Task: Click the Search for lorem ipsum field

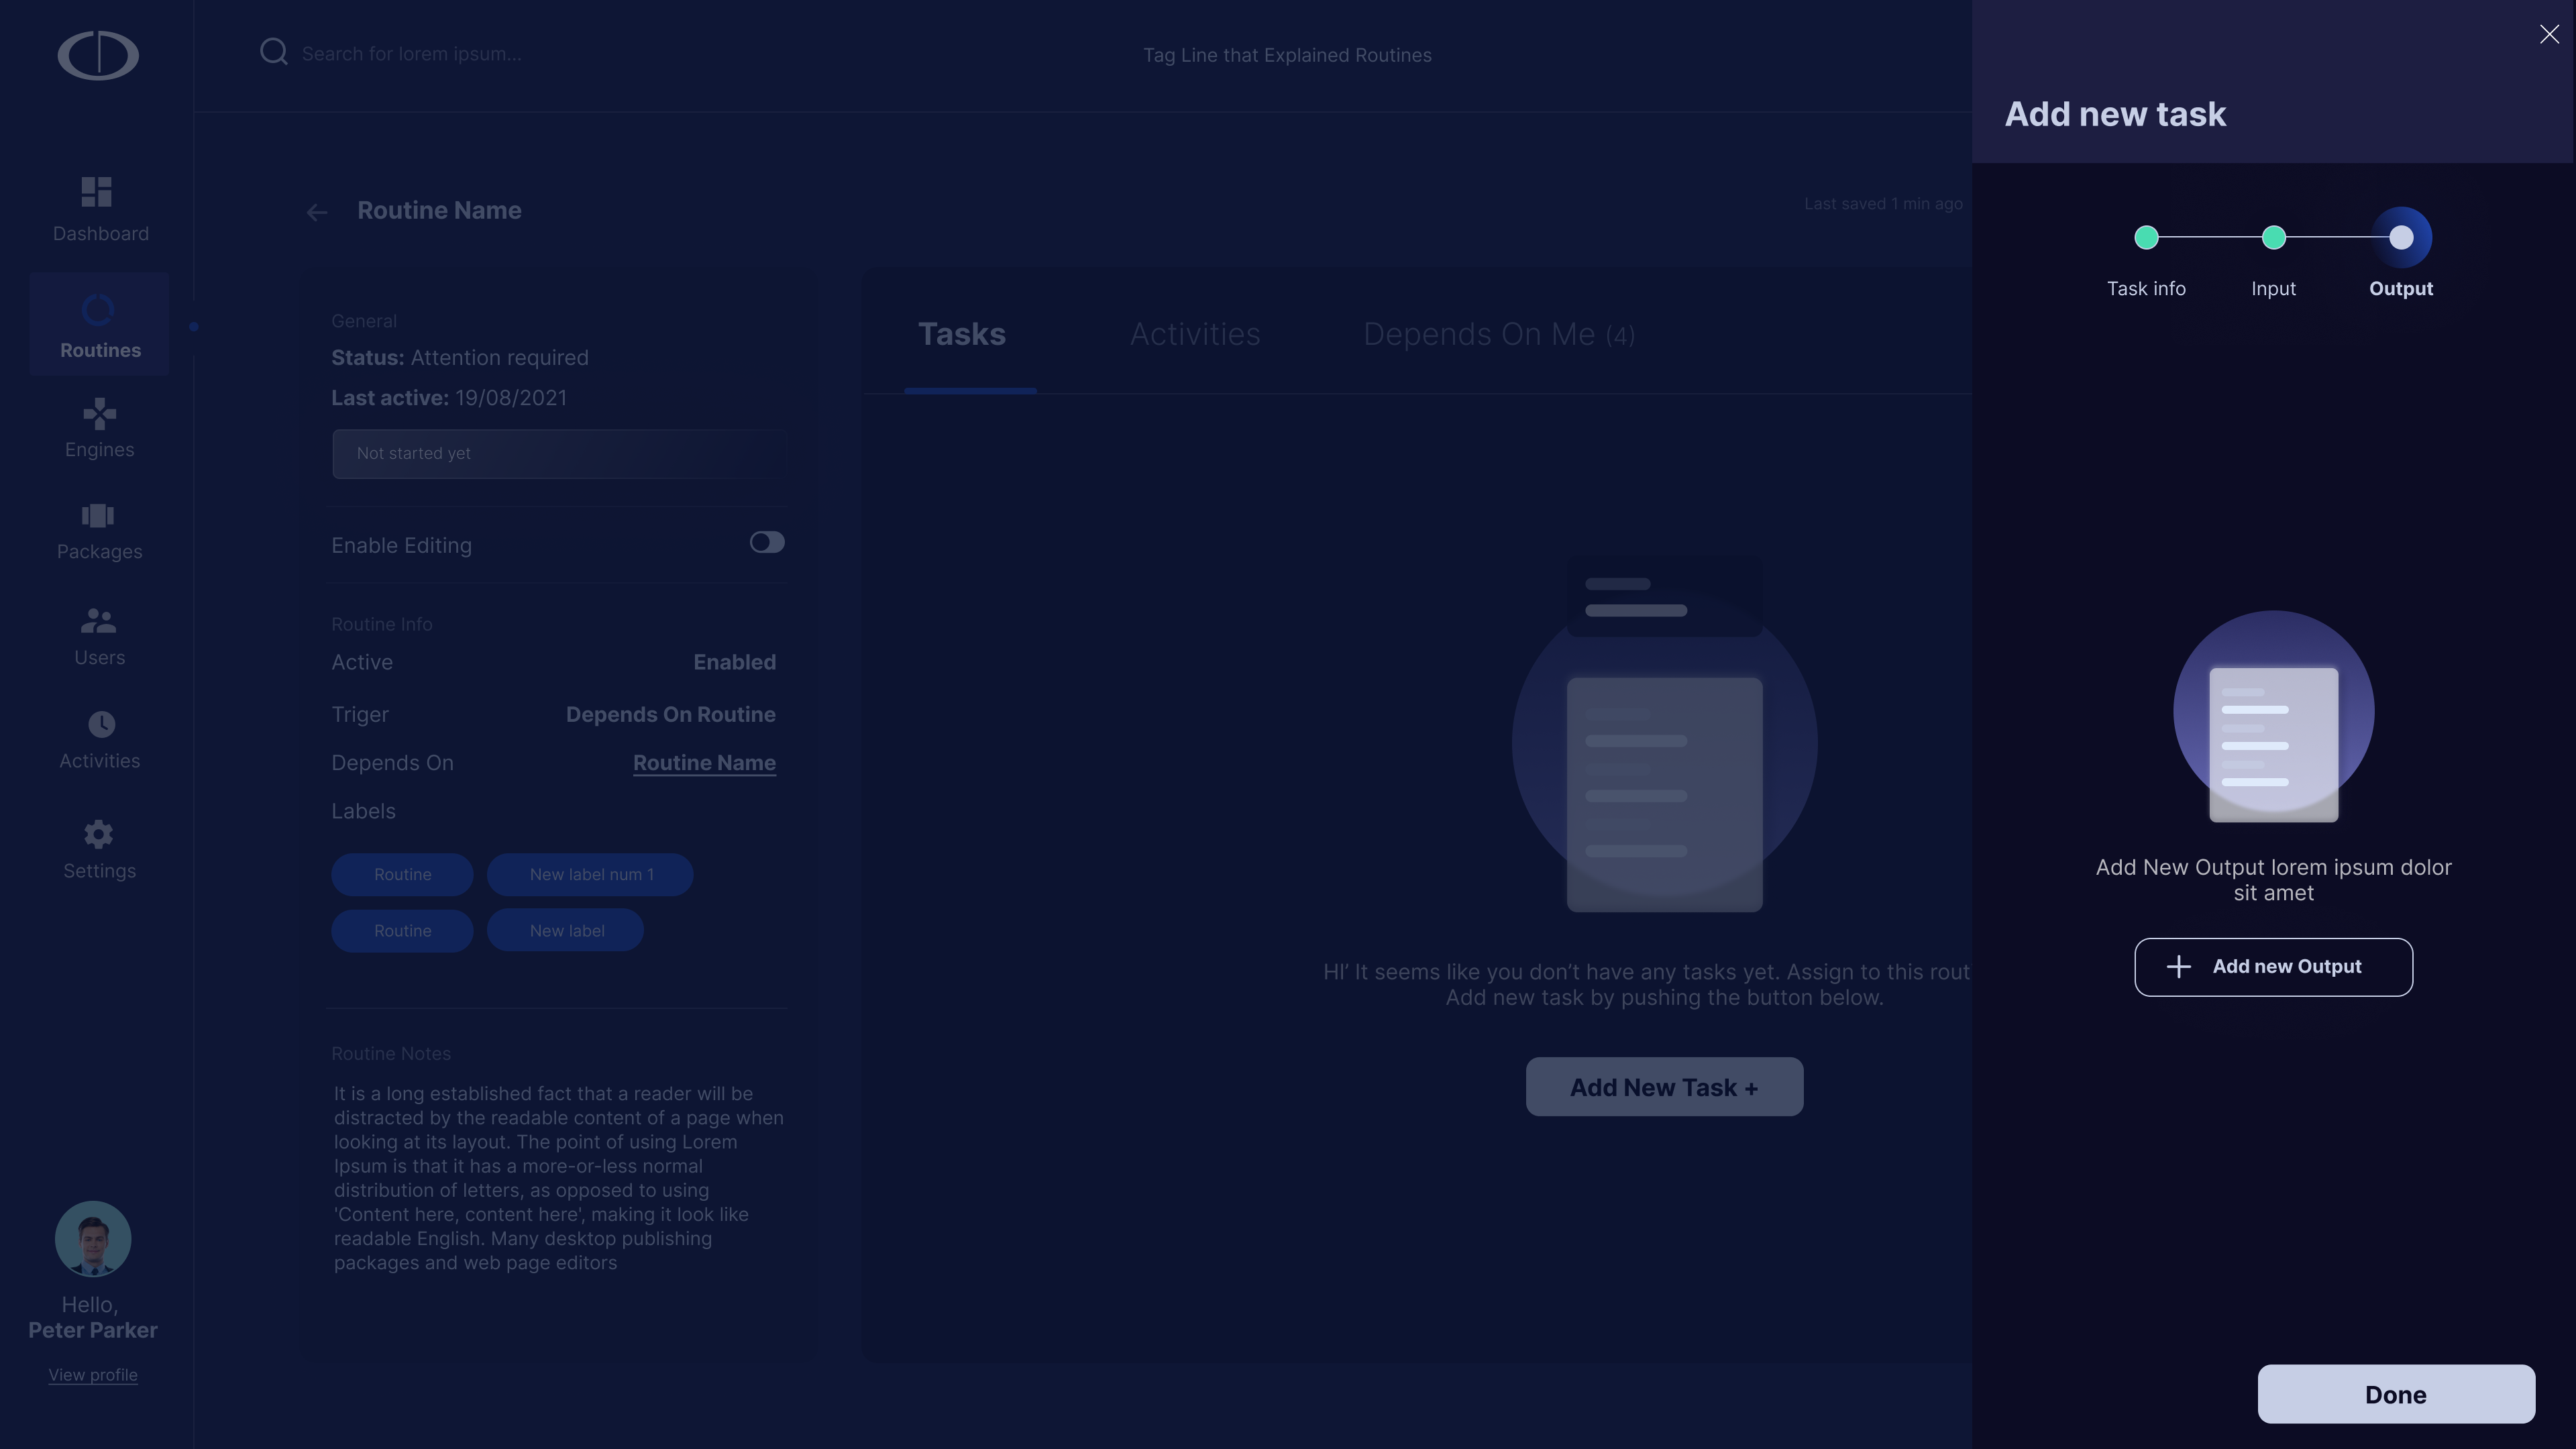Action: 411,54
